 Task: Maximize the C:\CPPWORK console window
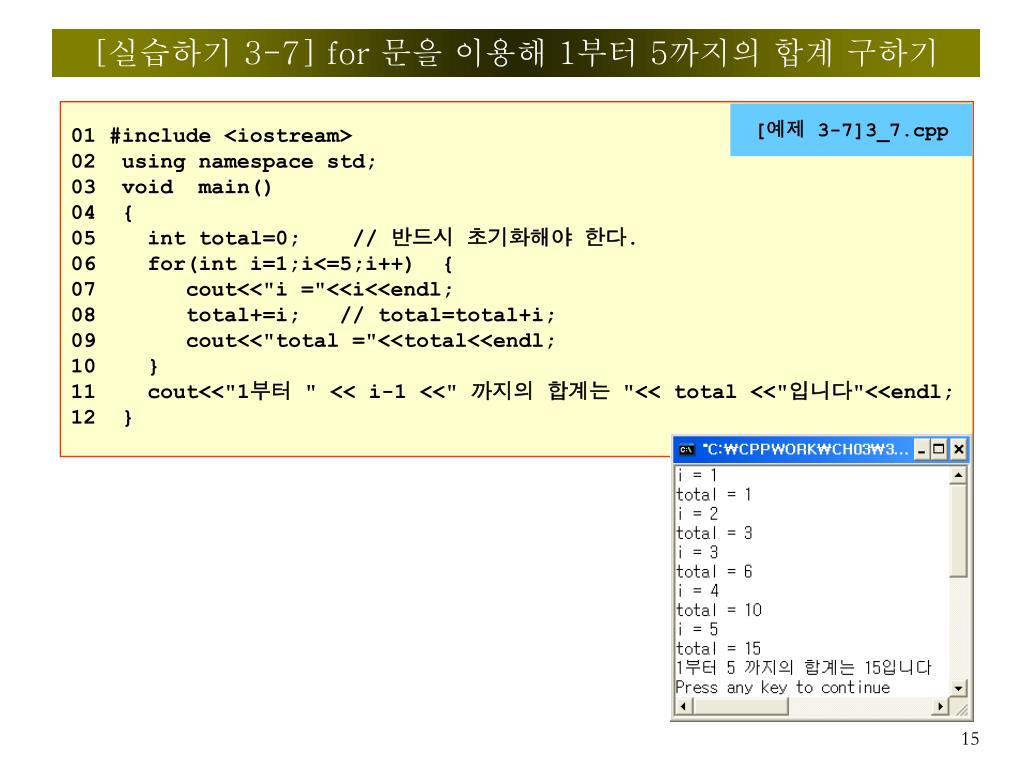click(x=938, y=449)
